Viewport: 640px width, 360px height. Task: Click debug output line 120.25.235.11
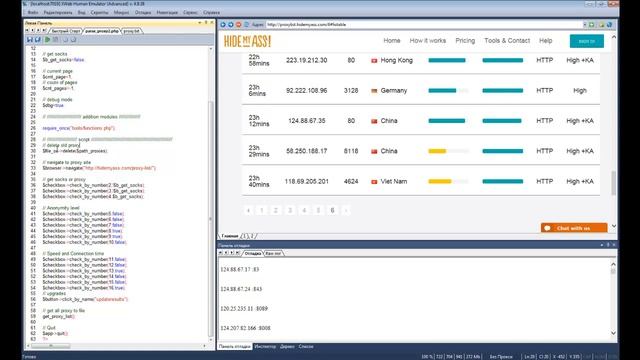(x=244, y=309)
